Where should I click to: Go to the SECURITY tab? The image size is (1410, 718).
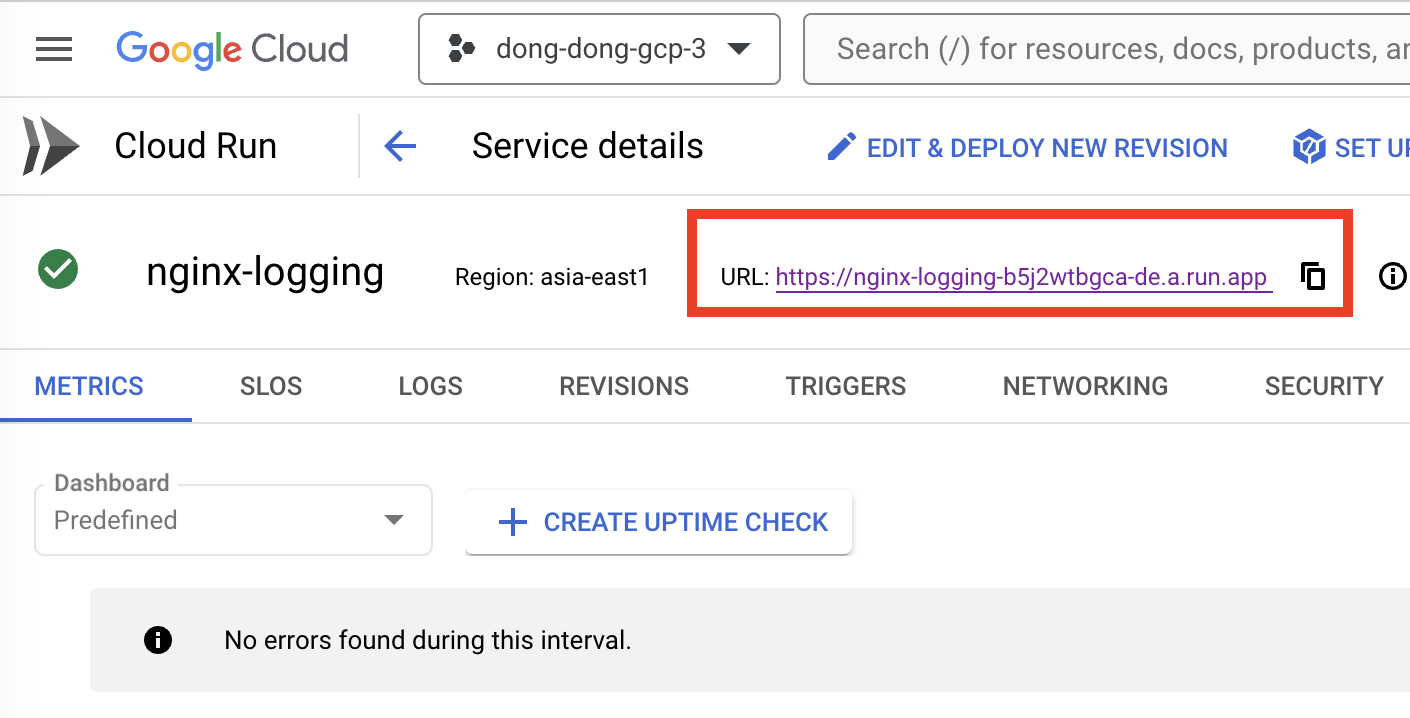(x=1323, y=387)
